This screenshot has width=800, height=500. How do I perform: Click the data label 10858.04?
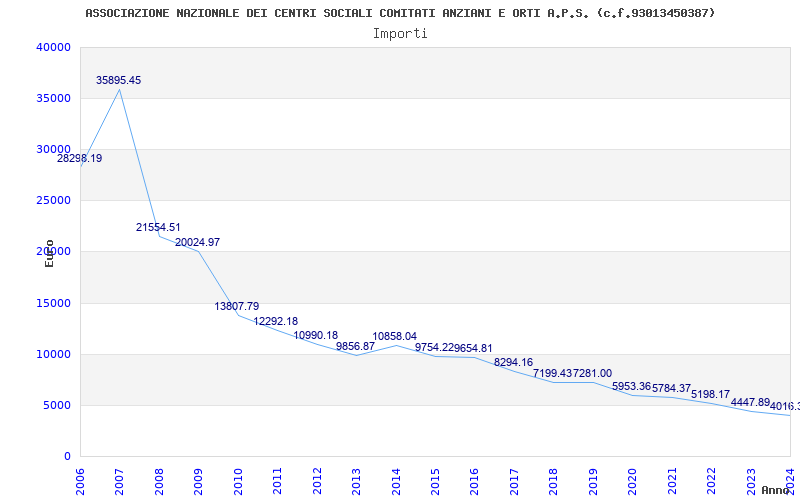(394, 336)
